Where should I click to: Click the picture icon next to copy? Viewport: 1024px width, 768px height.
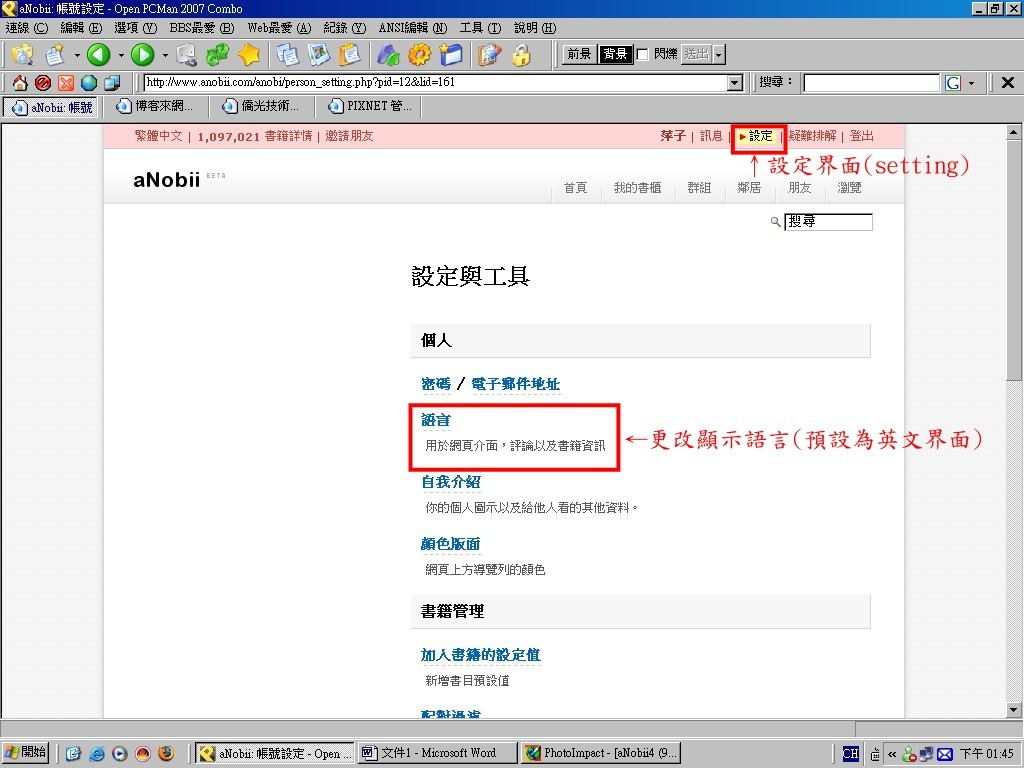pos(319,54)
